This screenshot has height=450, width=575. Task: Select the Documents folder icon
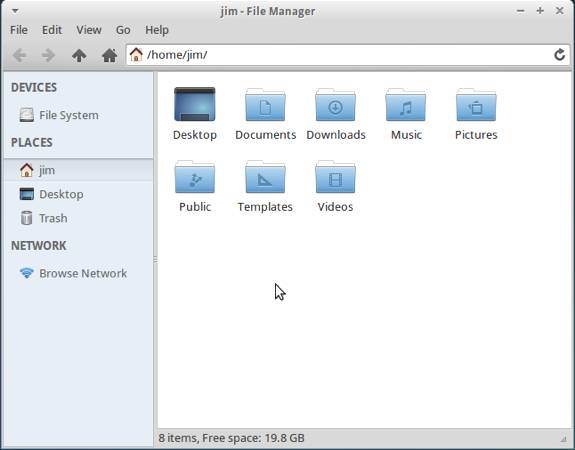pos(265,105)
